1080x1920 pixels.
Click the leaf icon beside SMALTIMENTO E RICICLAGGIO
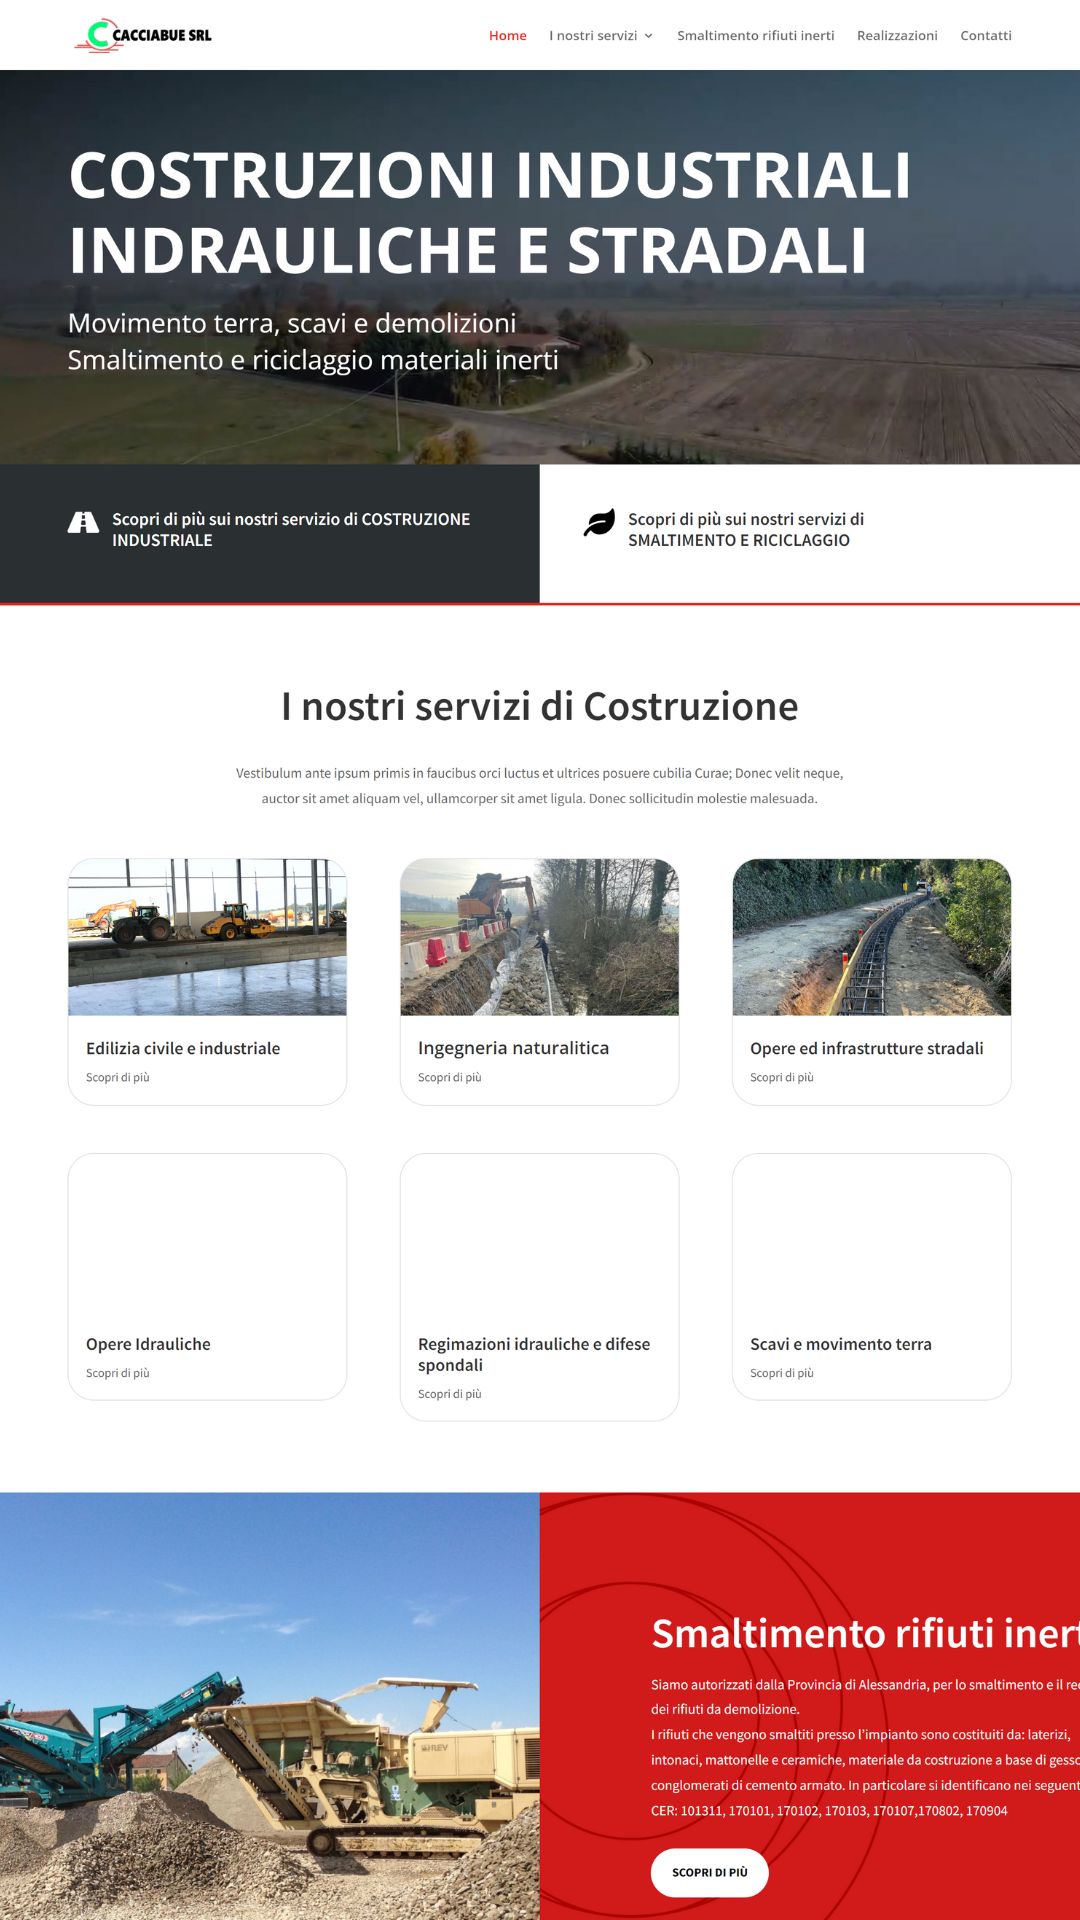pyautogui.click(x=599, y=522)
